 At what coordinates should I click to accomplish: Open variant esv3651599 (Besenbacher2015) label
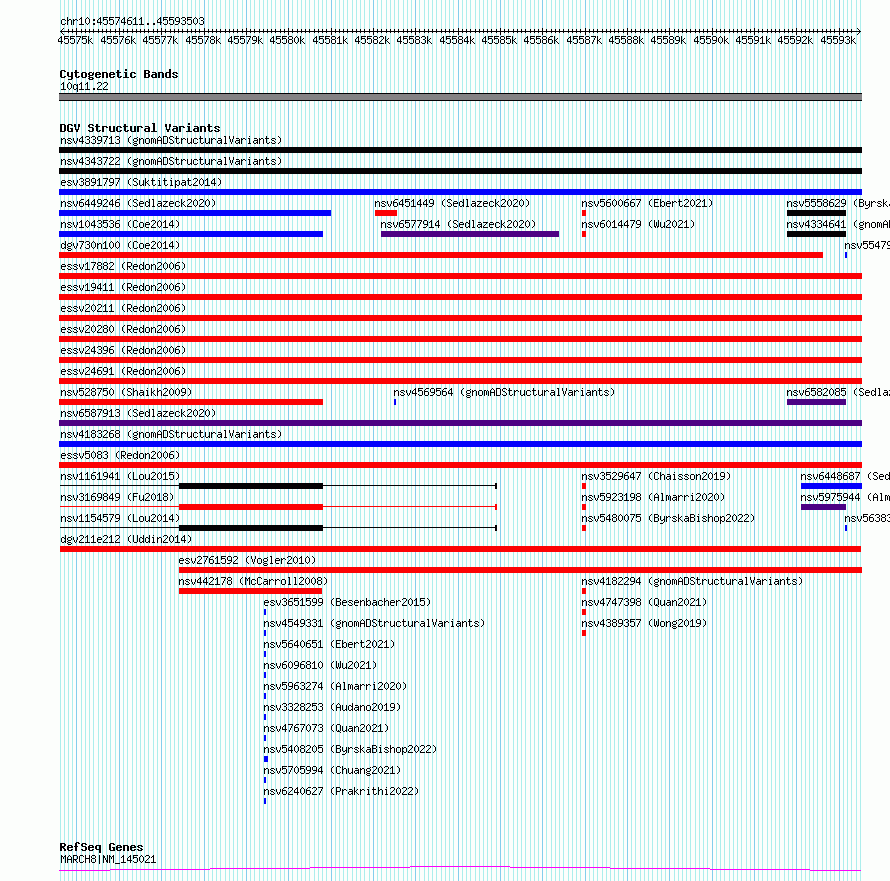(347, 602)
